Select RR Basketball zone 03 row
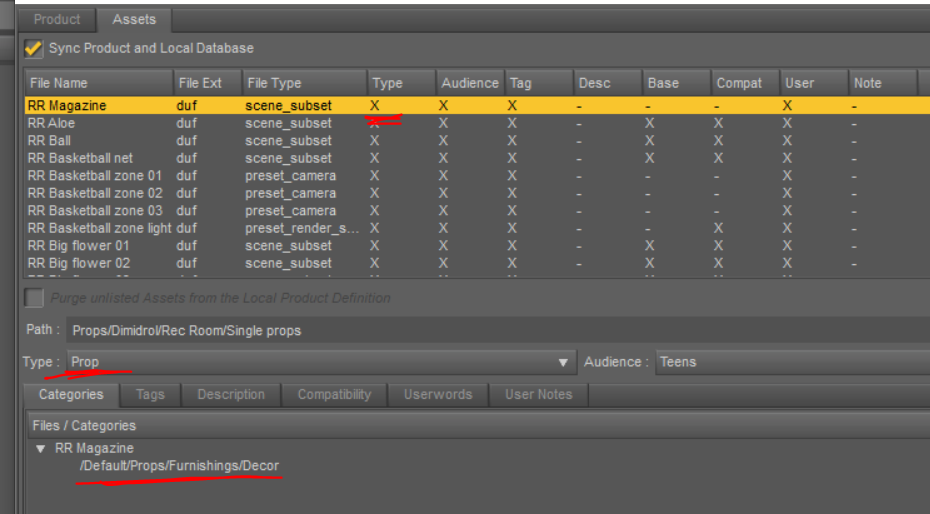Screen dimensions: 930x514 477,210
